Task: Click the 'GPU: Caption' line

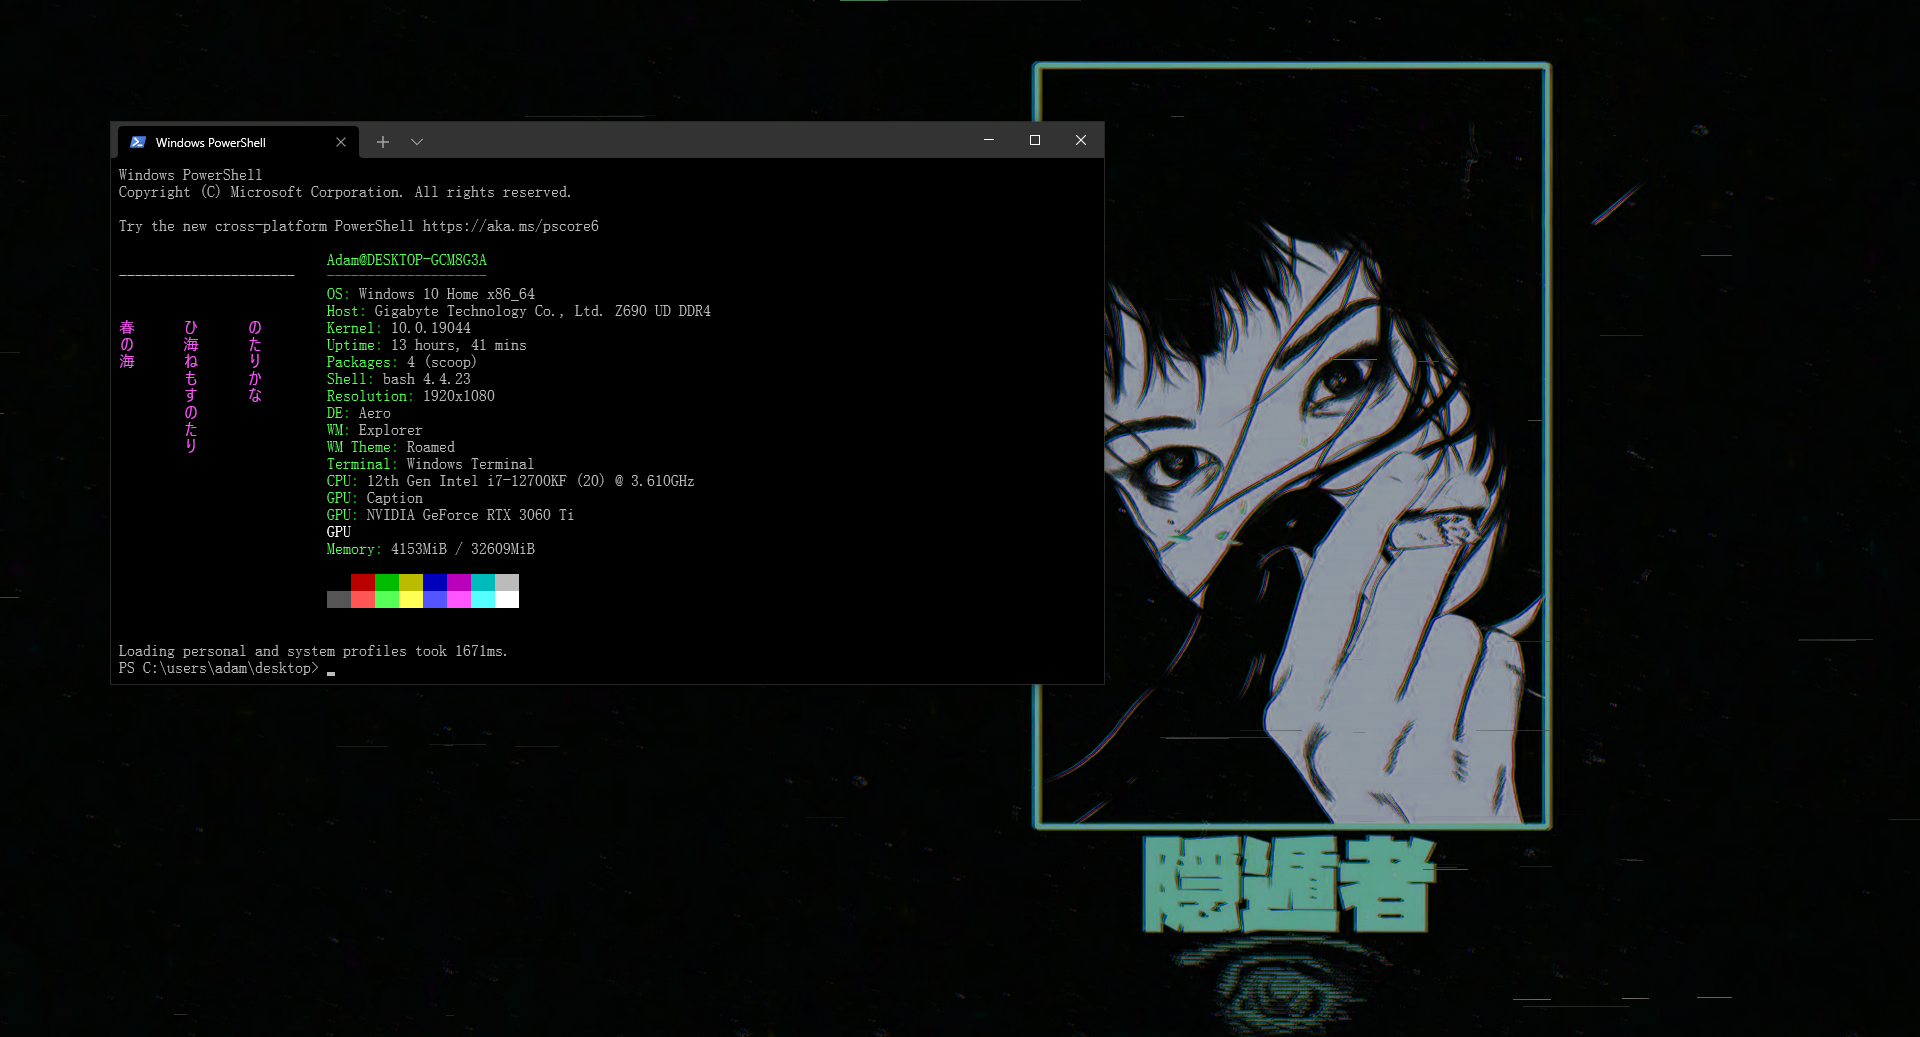Action: point(375,498)
